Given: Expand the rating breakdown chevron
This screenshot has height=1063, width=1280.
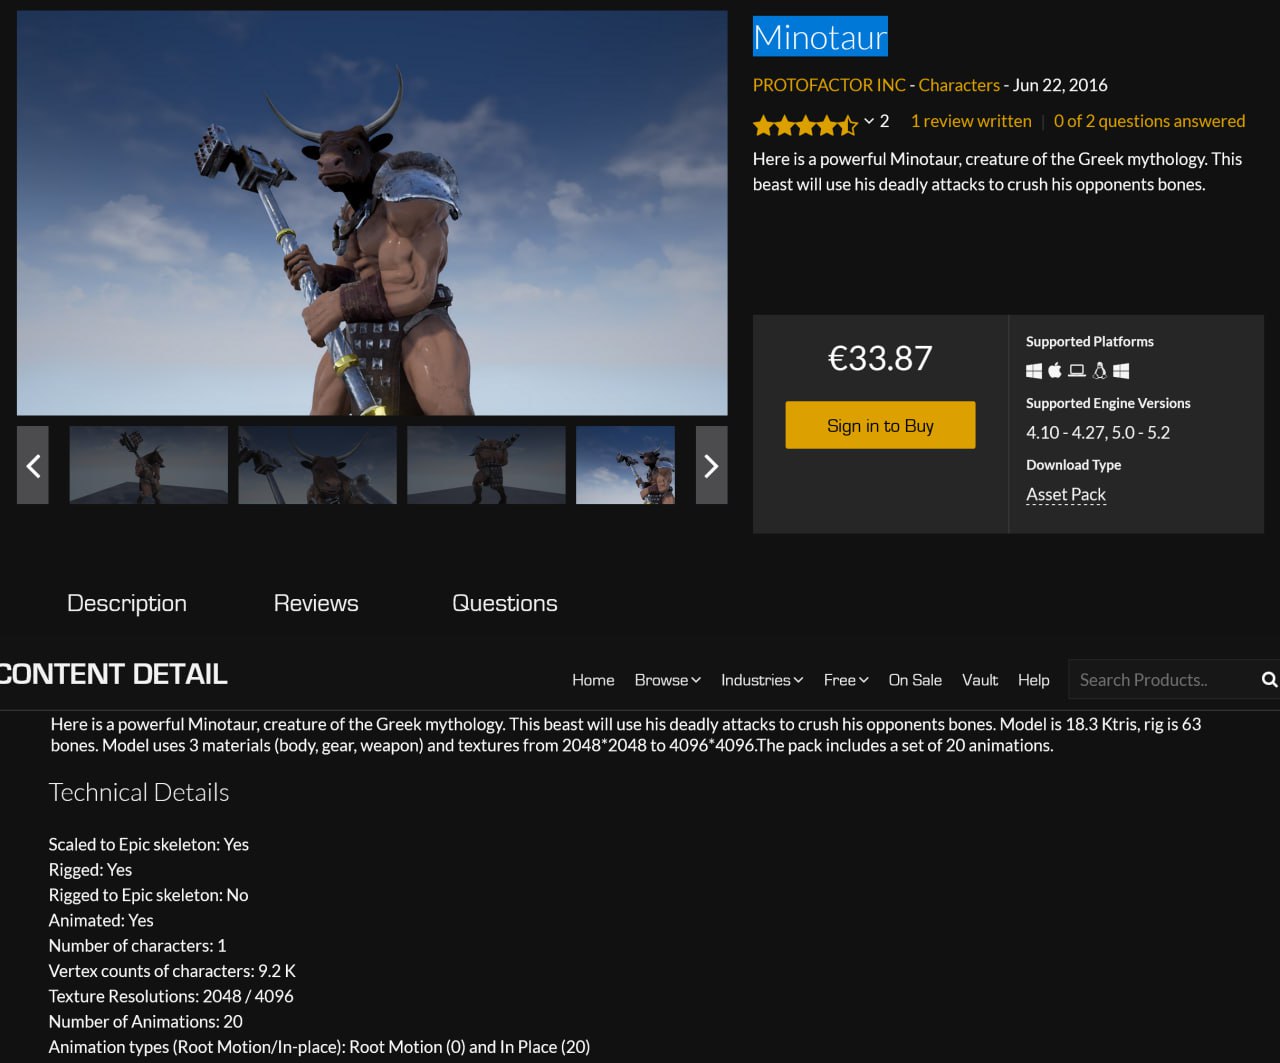Looking at the screenshot, I should [x=869, y=122].
